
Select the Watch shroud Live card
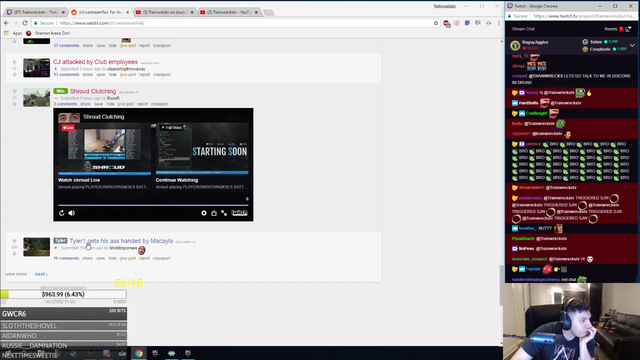point(104,156)
